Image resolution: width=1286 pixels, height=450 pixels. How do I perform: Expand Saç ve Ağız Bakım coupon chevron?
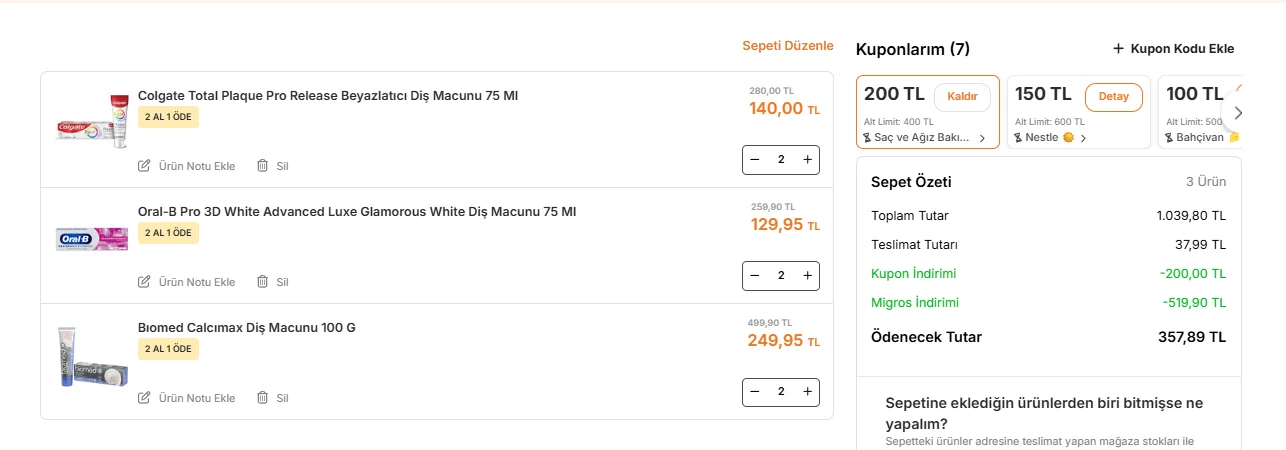tap(982, 138)
